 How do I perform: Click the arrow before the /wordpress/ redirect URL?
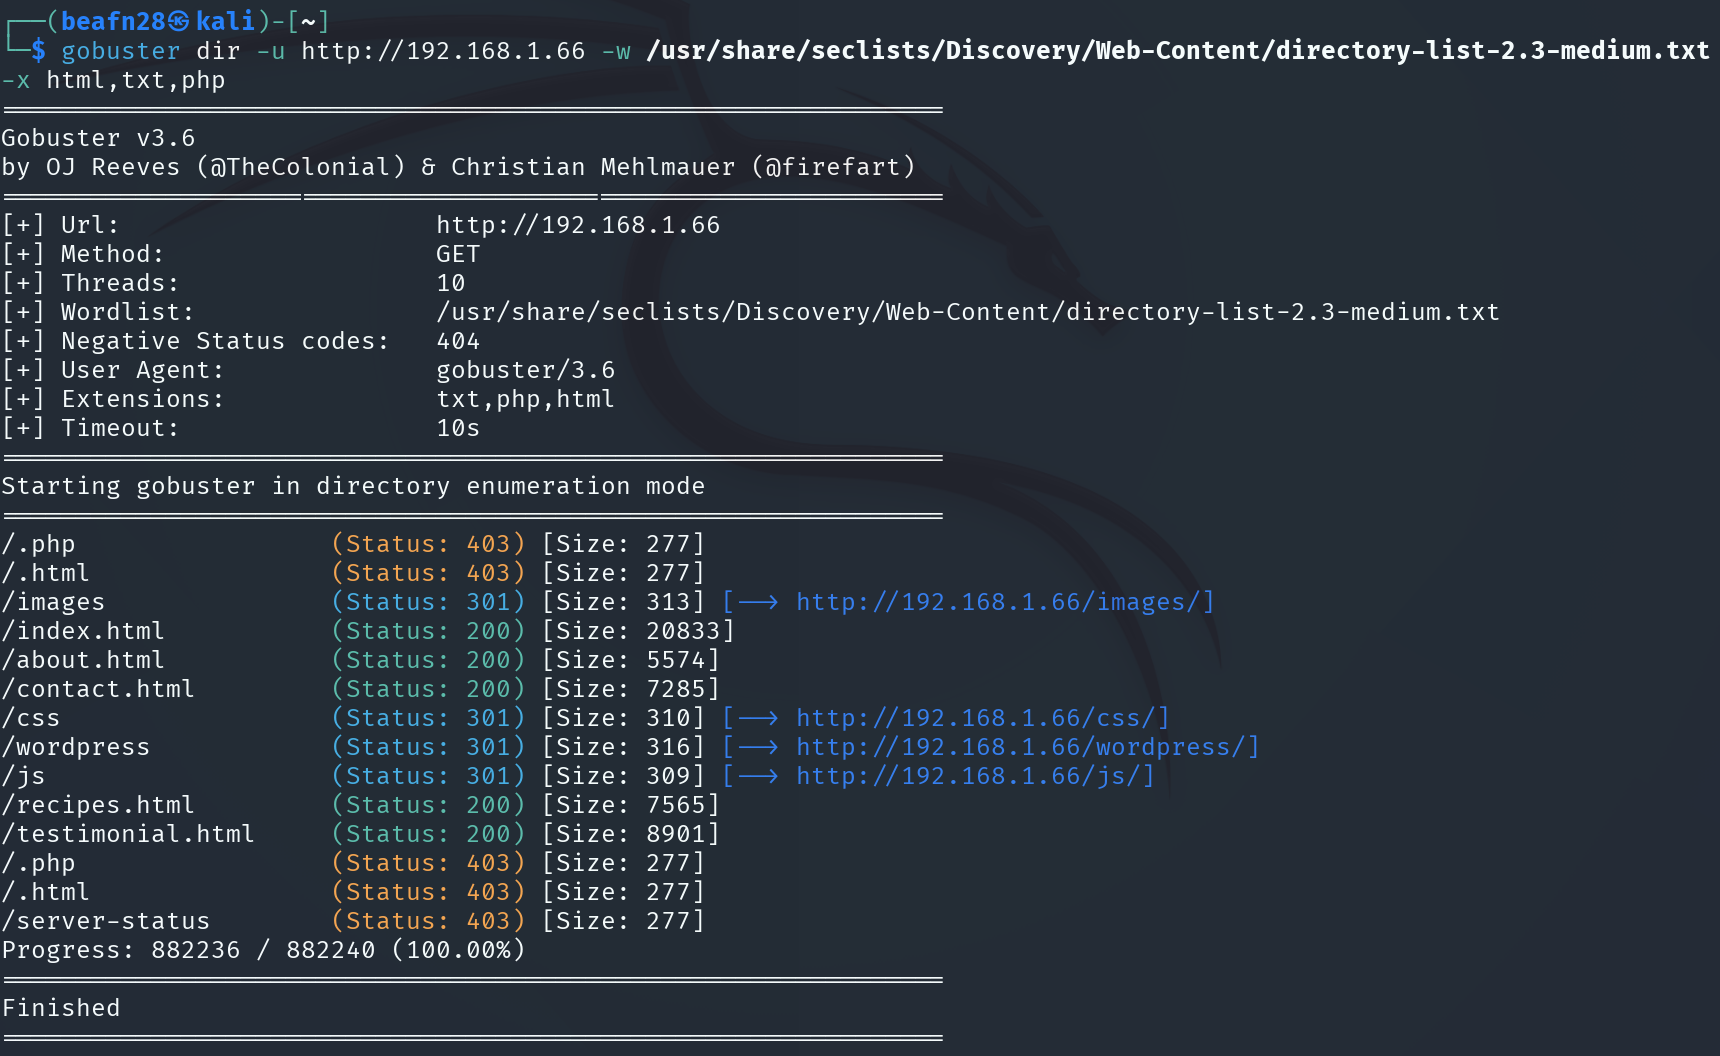point(758,747)
